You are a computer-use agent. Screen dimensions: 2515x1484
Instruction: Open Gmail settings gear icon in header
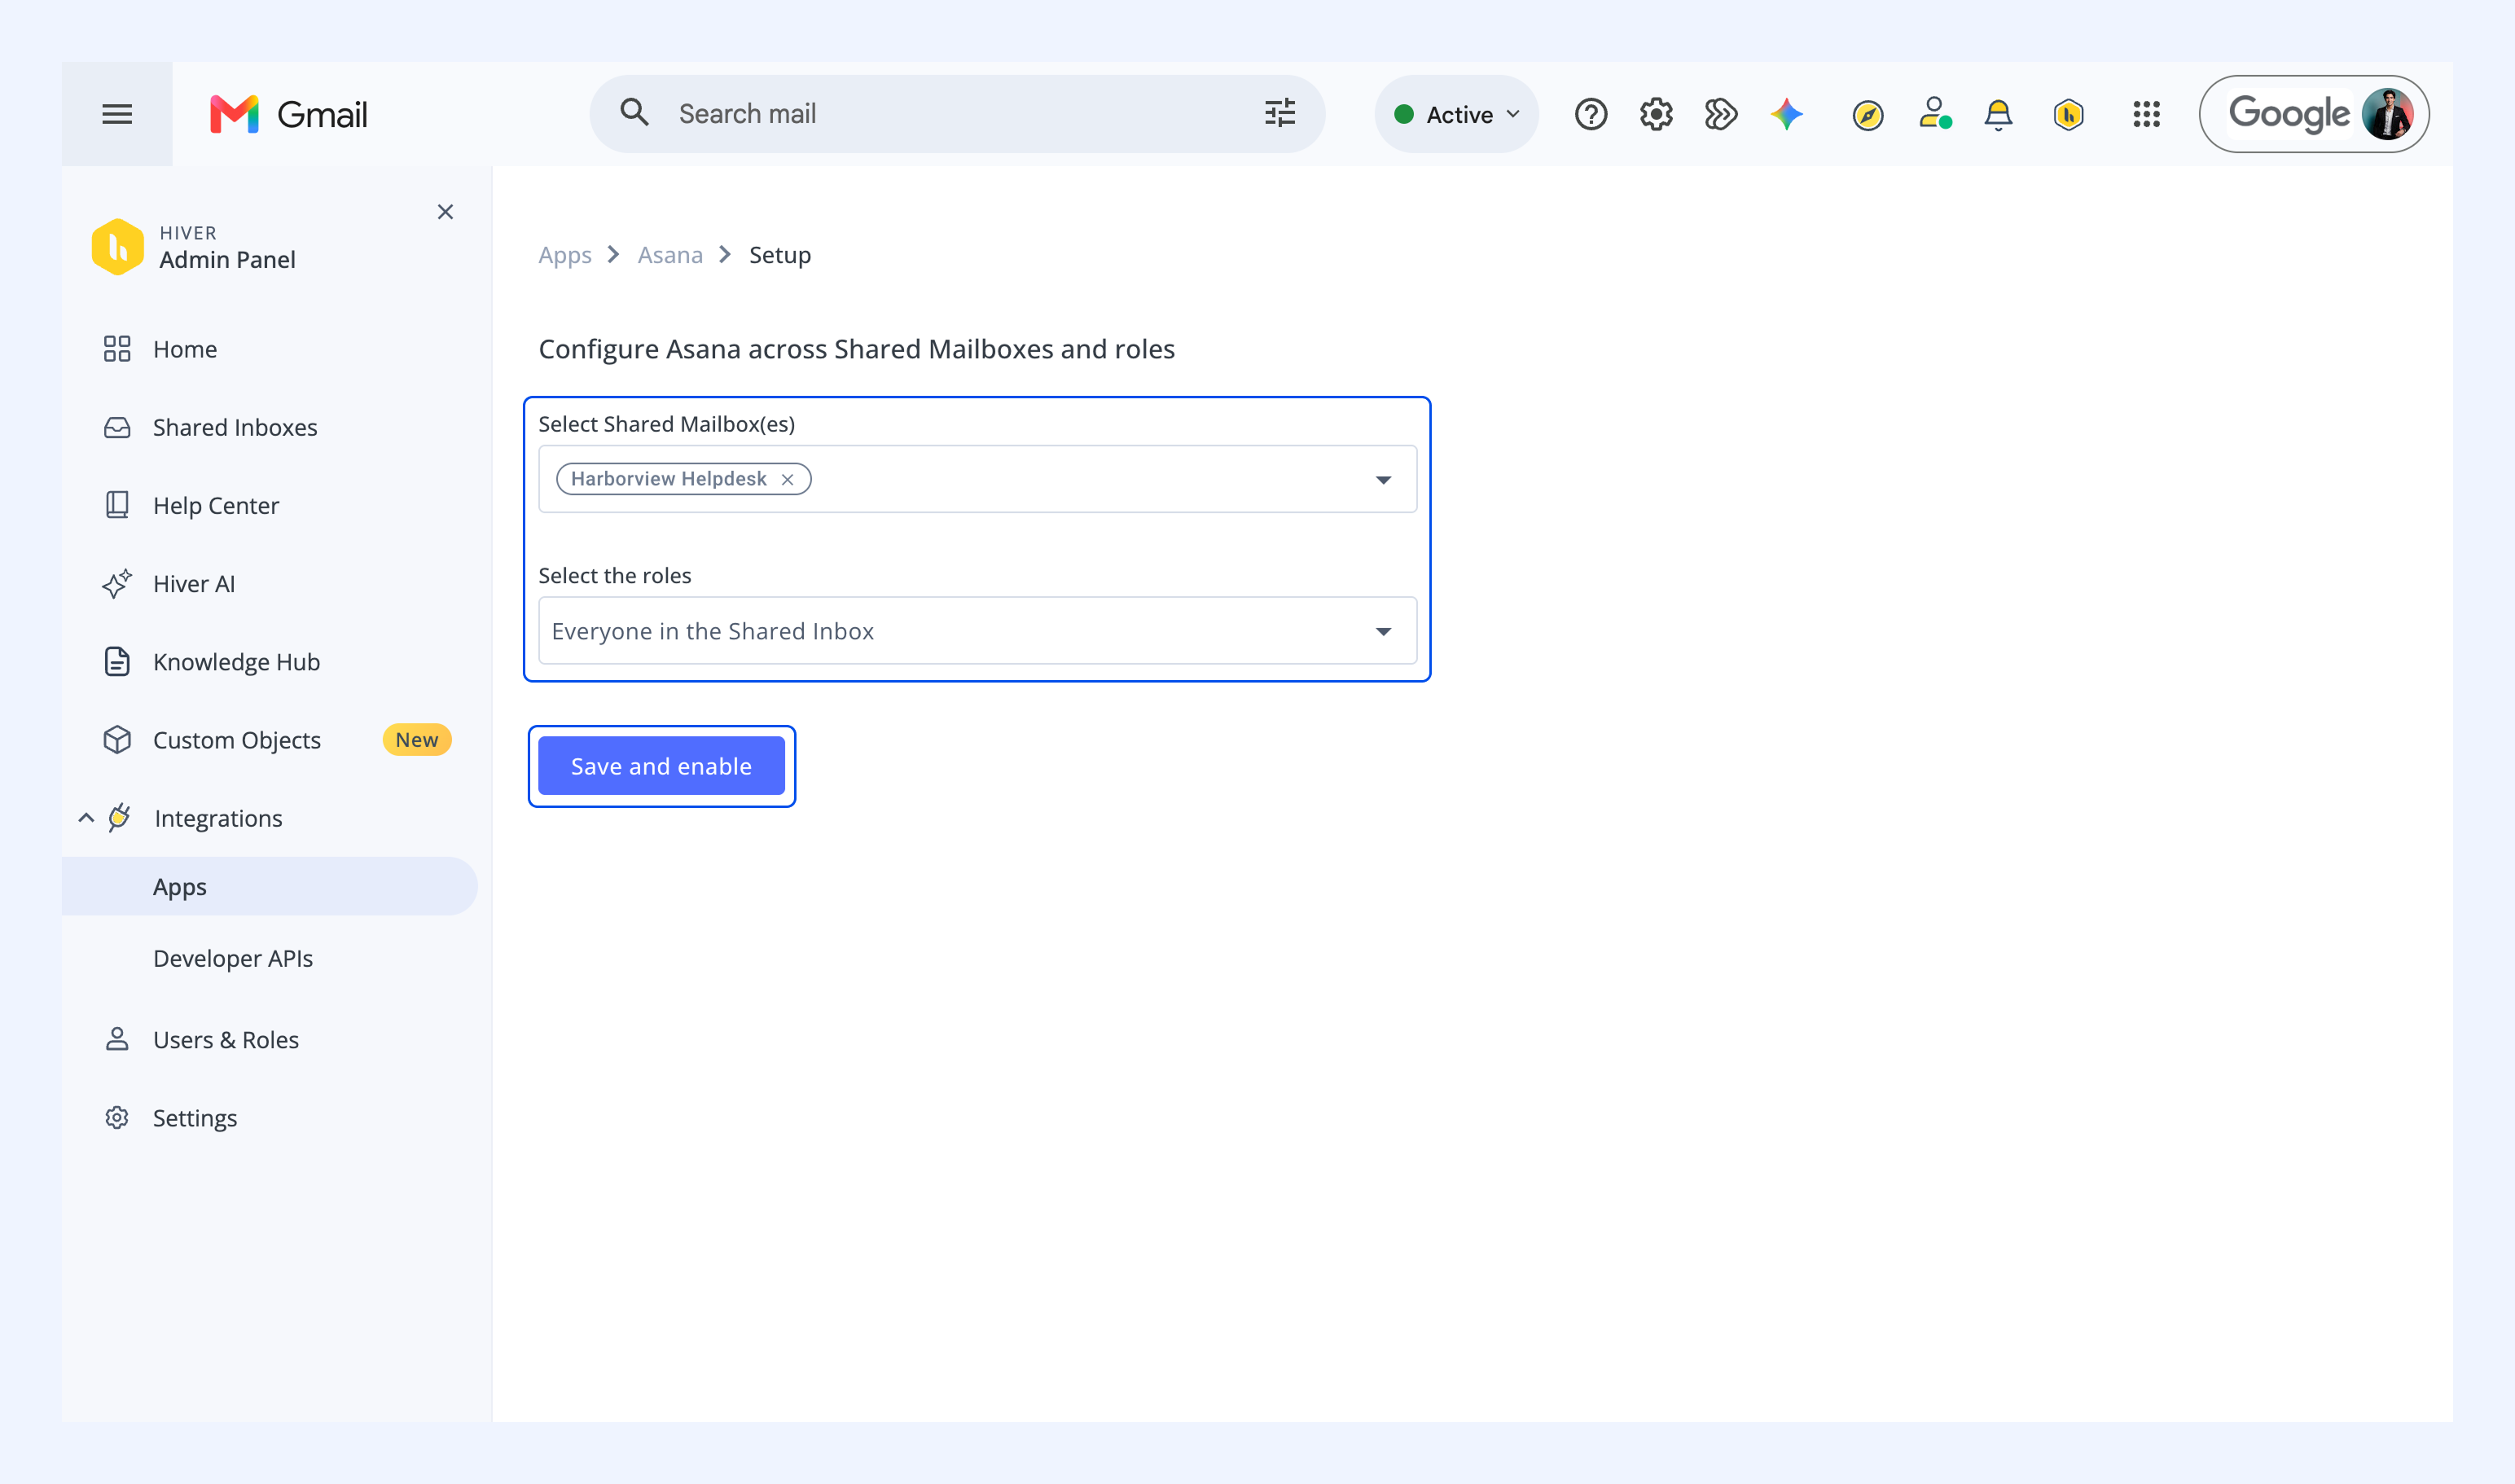[x=1656, y=114]
